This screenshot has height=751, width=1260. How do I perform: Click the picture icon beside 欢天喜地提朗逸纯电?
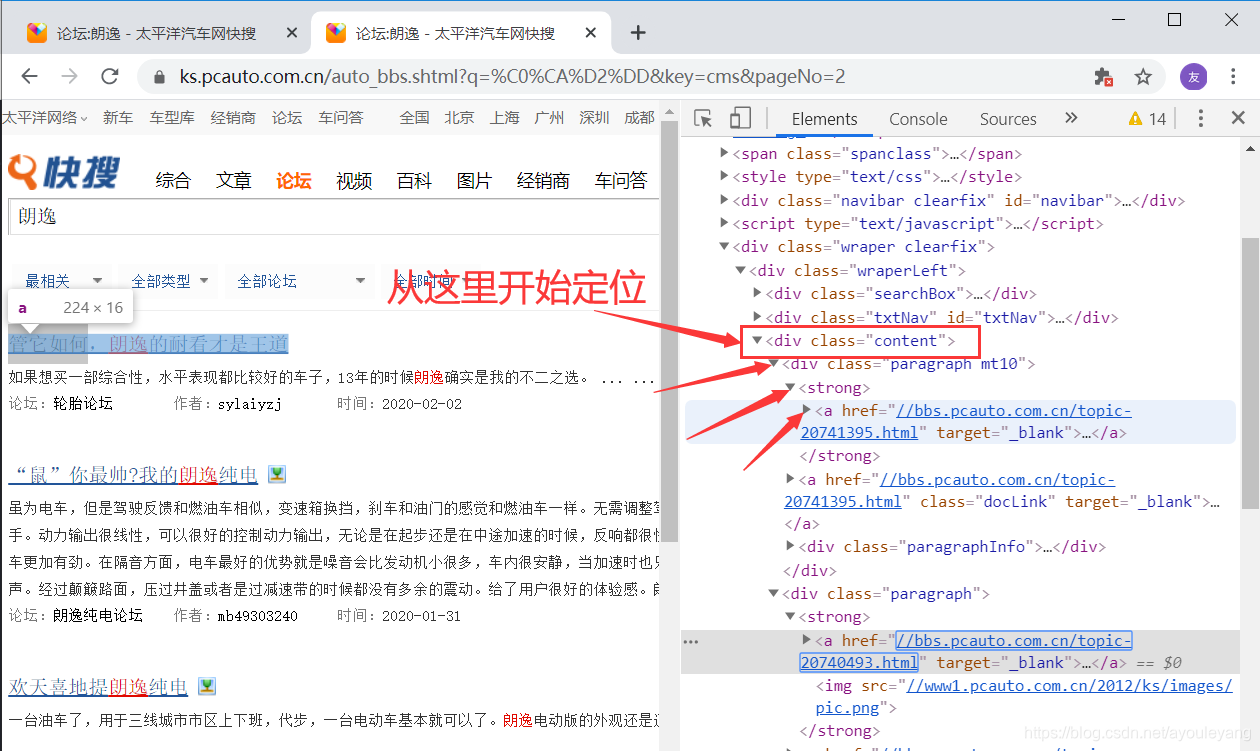point(207,686)
